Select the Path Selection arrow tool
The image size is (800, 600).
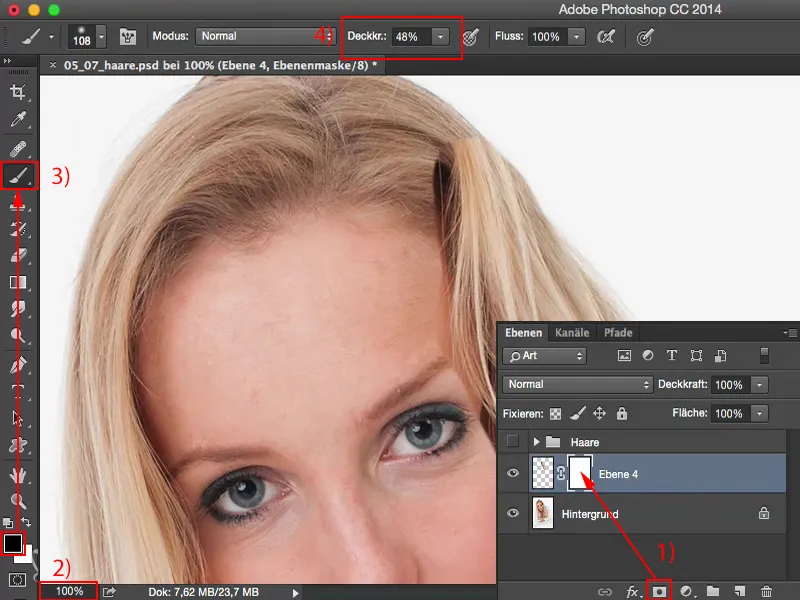click(18, 418)
